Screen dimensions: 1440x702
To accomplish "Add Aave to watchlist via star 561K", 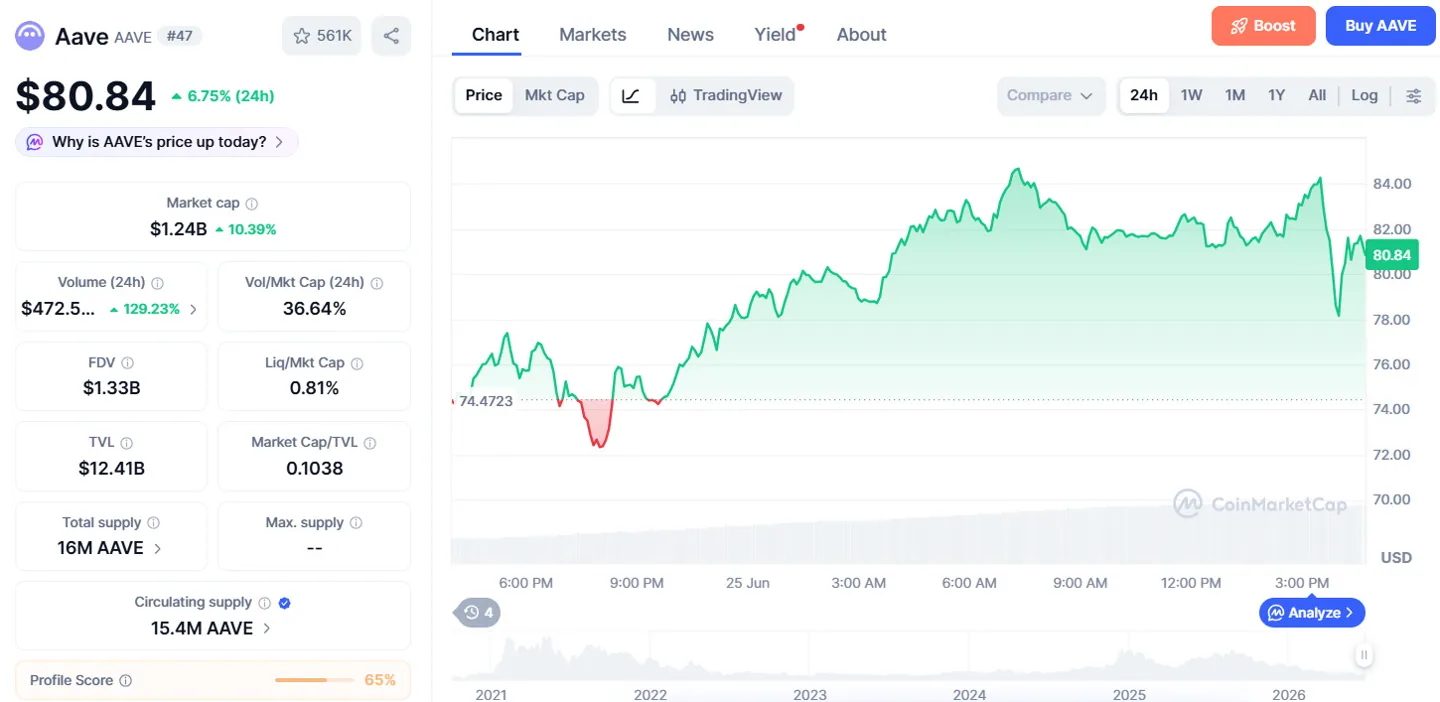I will [x=322, y=36].
